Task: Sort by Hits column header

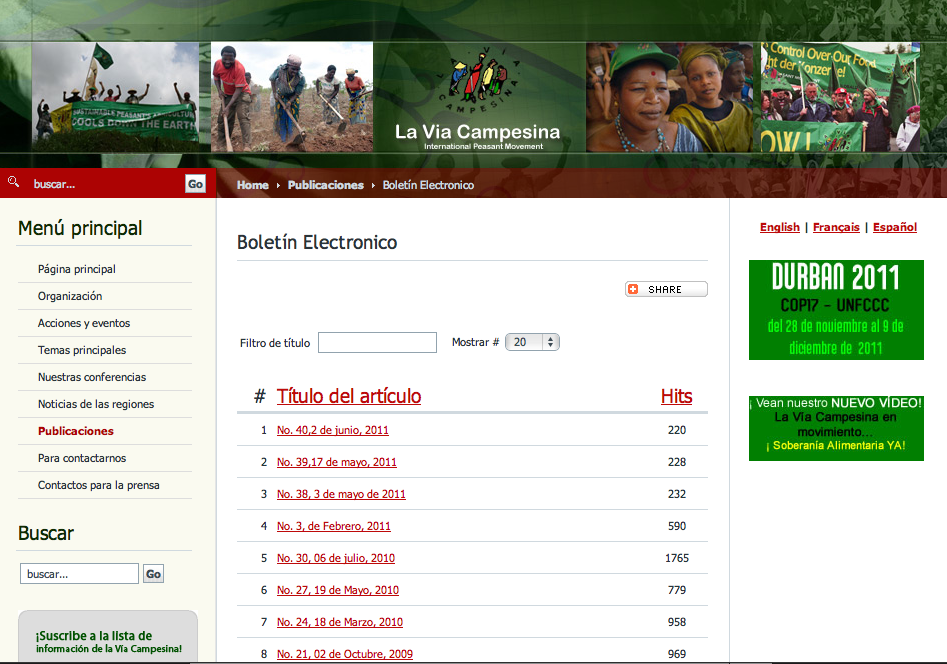Action: 676,396
